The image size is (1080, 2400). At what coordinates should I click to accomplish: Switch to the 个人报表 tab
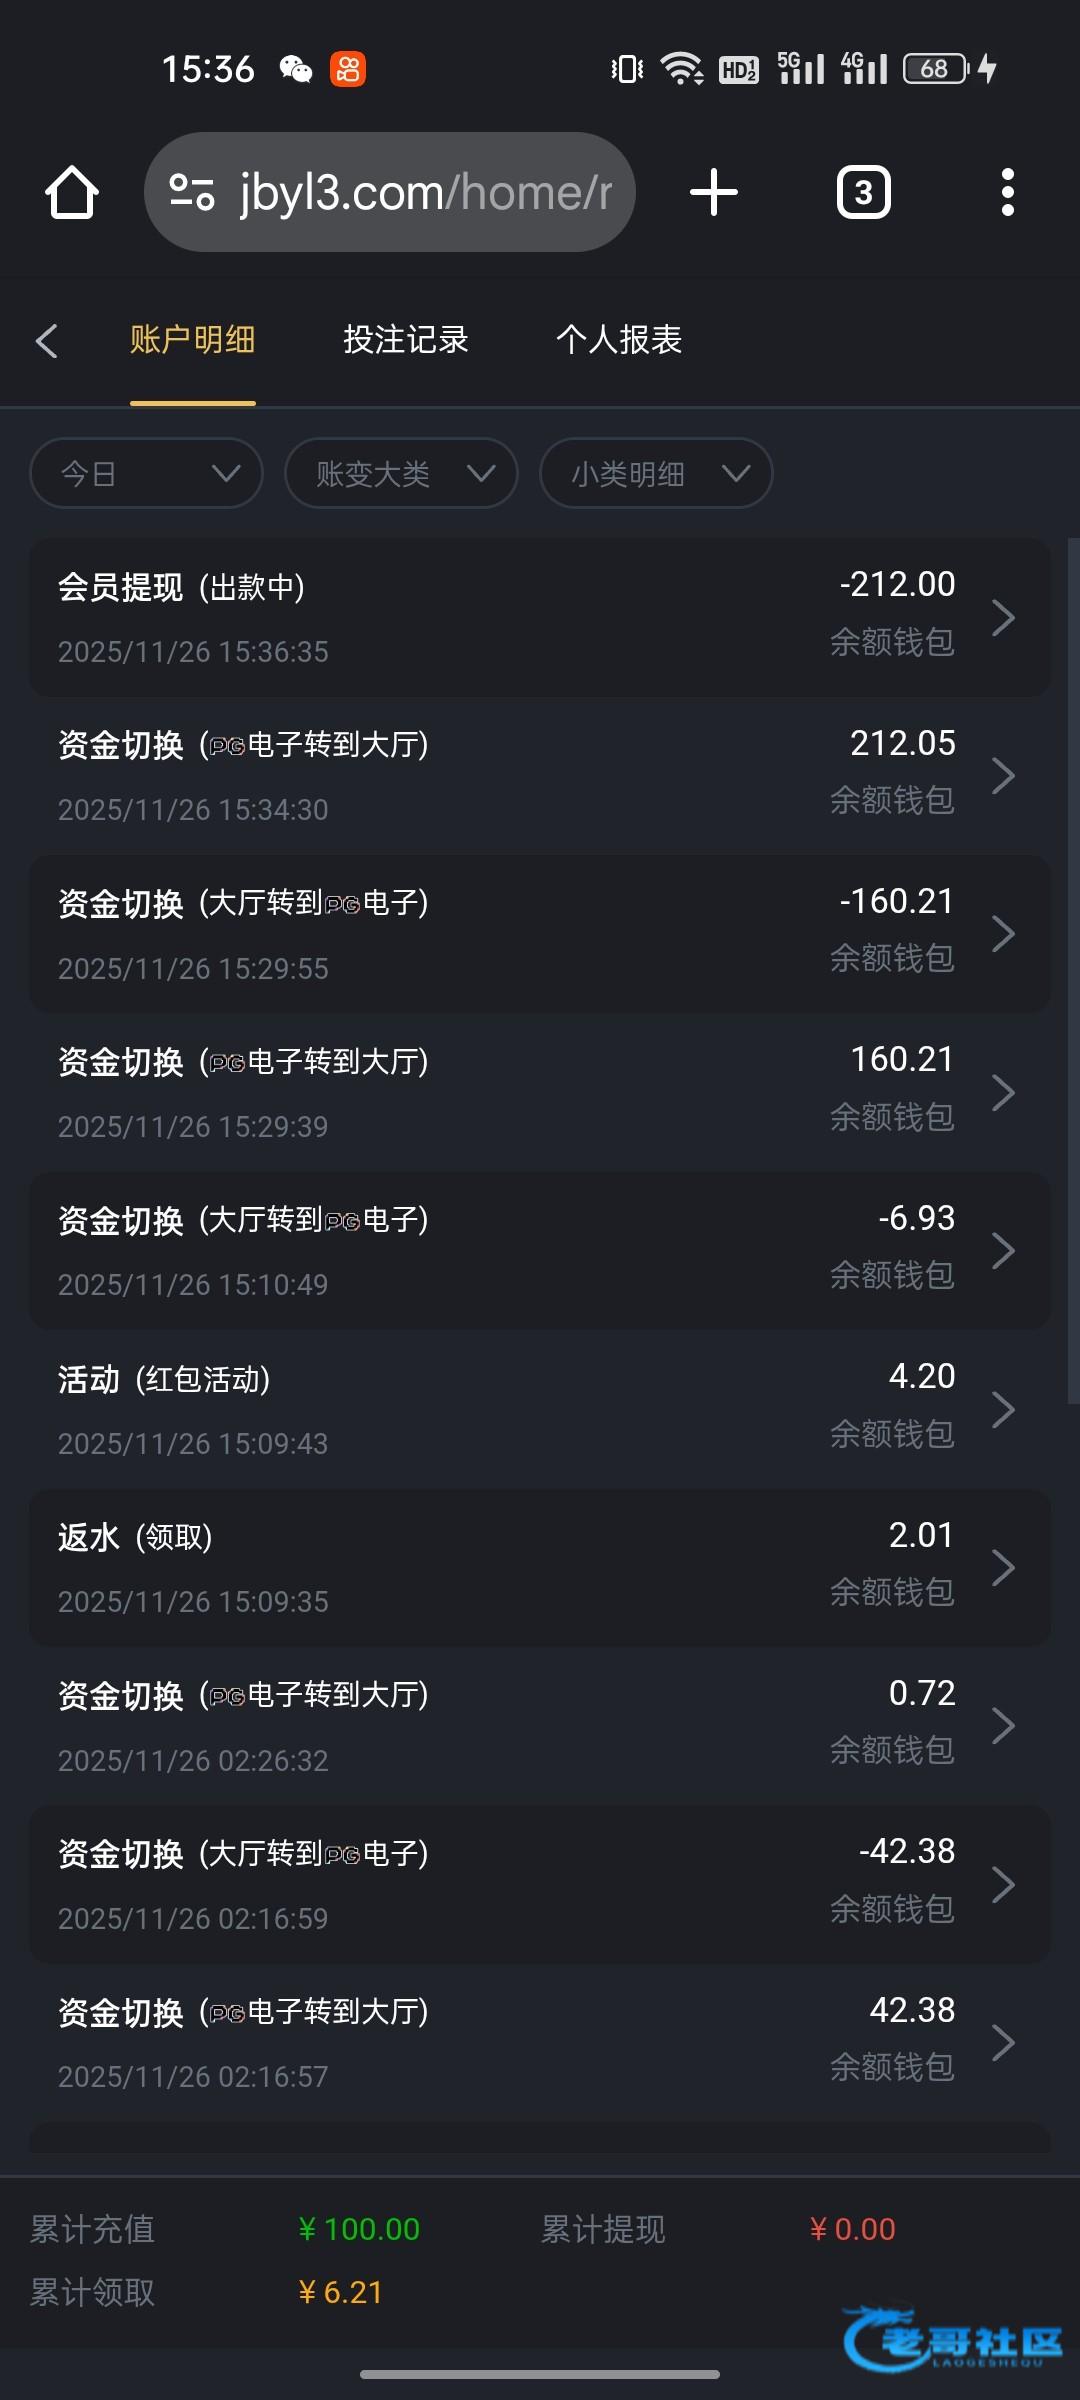point(619,340)
